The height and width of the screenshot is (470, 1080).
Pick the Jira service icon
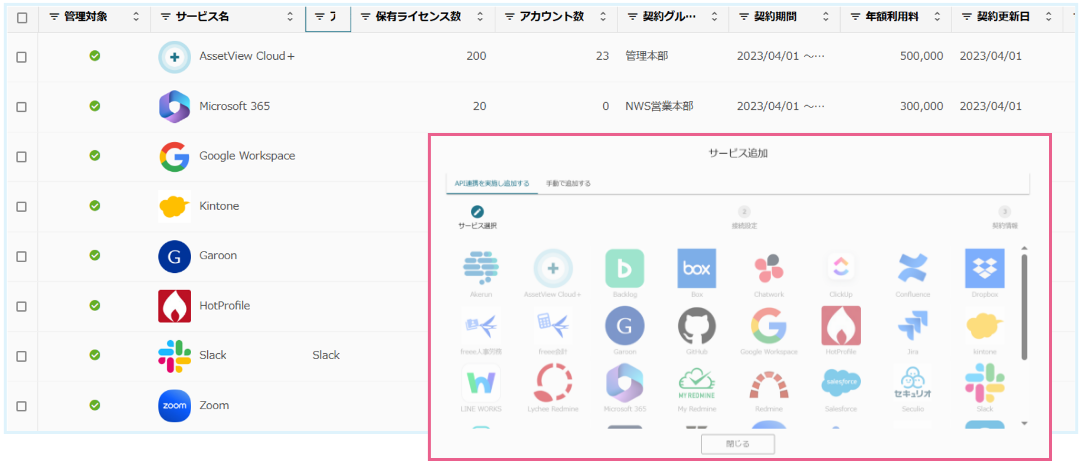point(913,325)
